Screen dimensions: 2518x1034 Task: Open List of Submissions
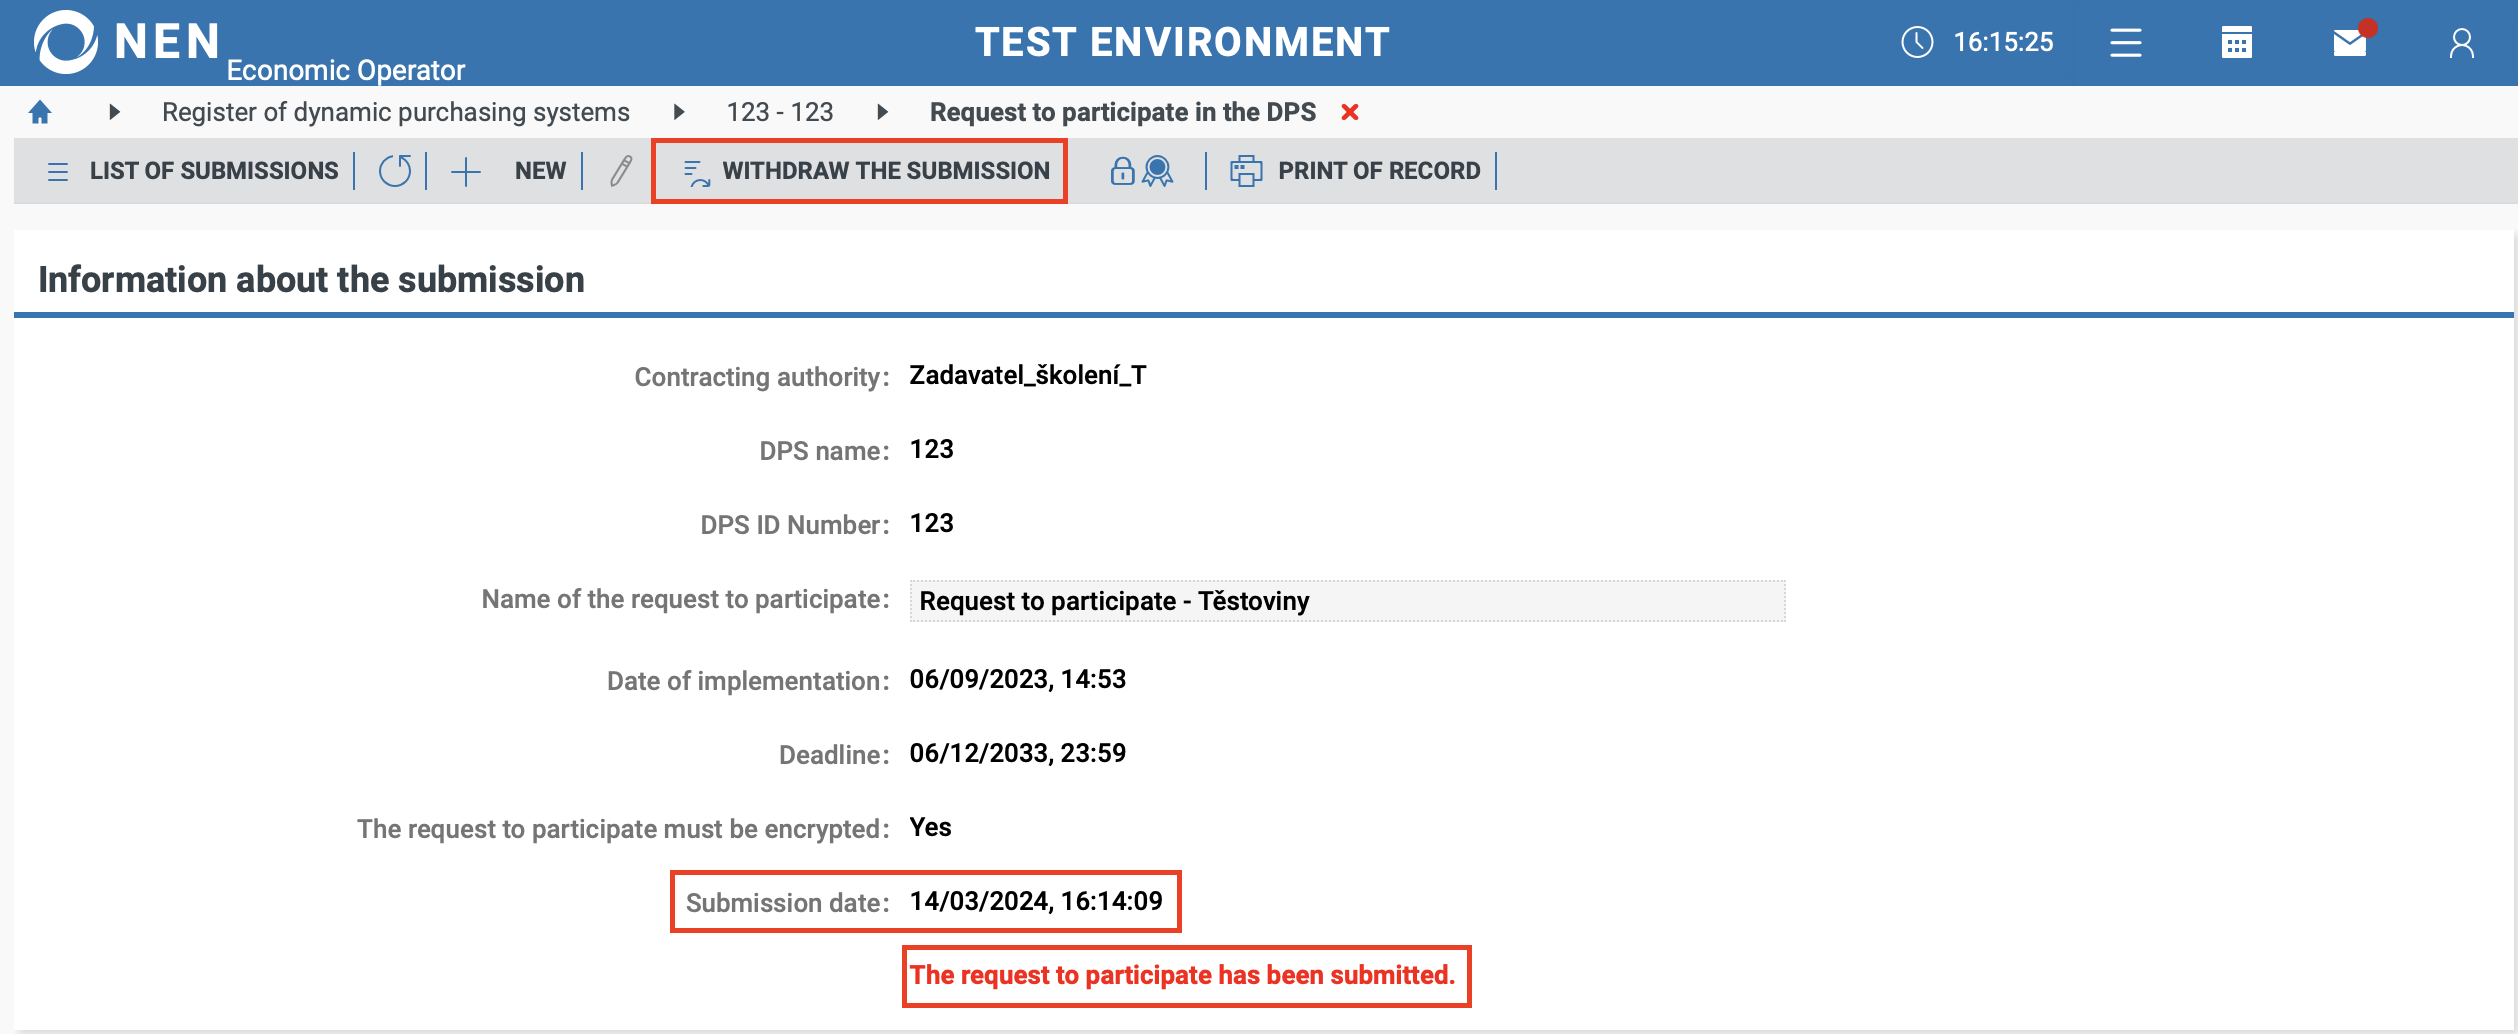point(194,171)
